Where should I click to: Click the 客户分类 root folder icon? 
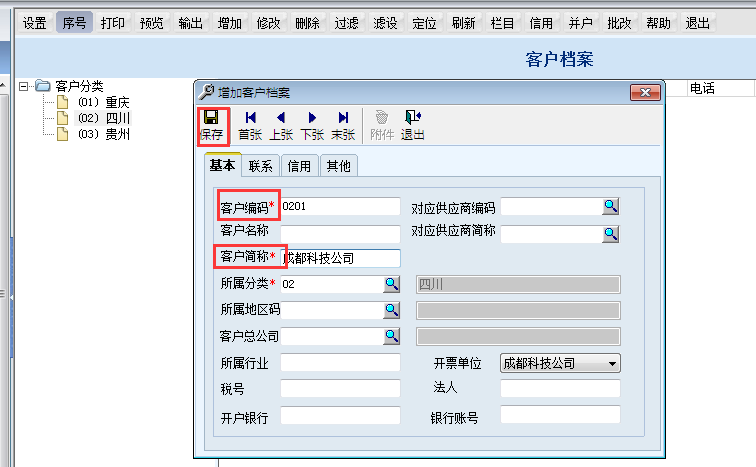(43, 86)
